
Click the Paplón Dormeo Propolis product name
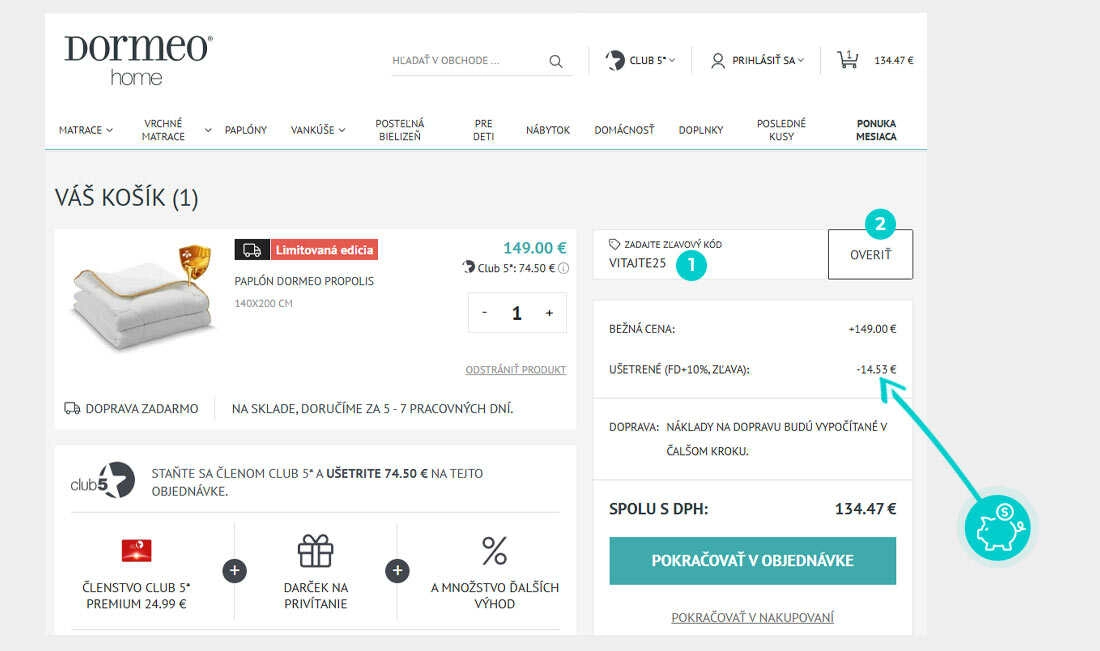304,281
